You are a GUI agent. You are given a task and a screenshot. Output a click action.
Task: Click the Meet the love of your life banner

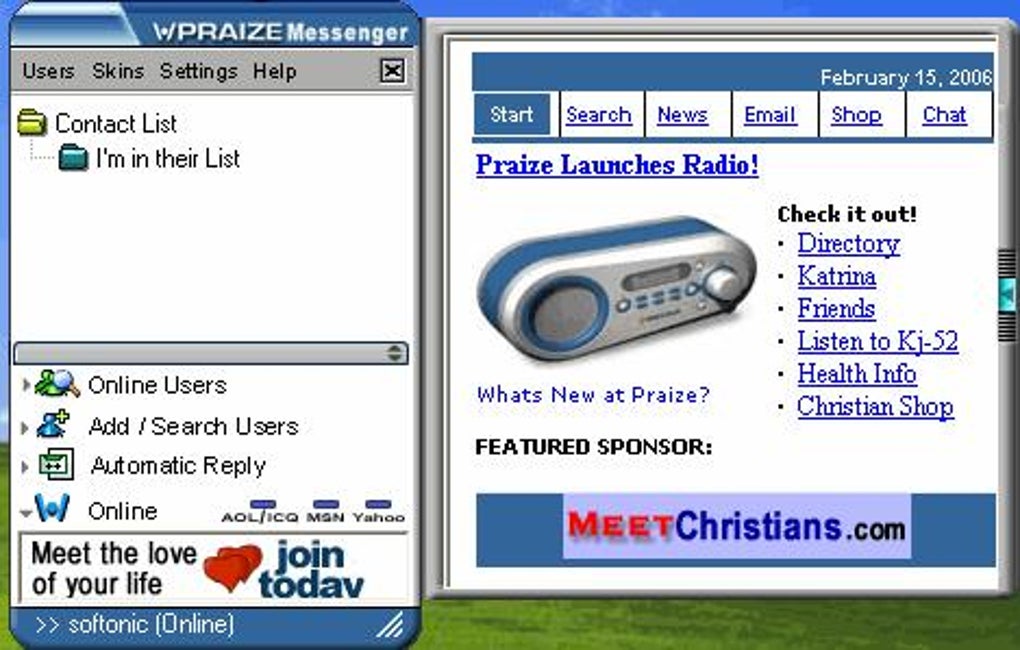click(x=213, y=569)
